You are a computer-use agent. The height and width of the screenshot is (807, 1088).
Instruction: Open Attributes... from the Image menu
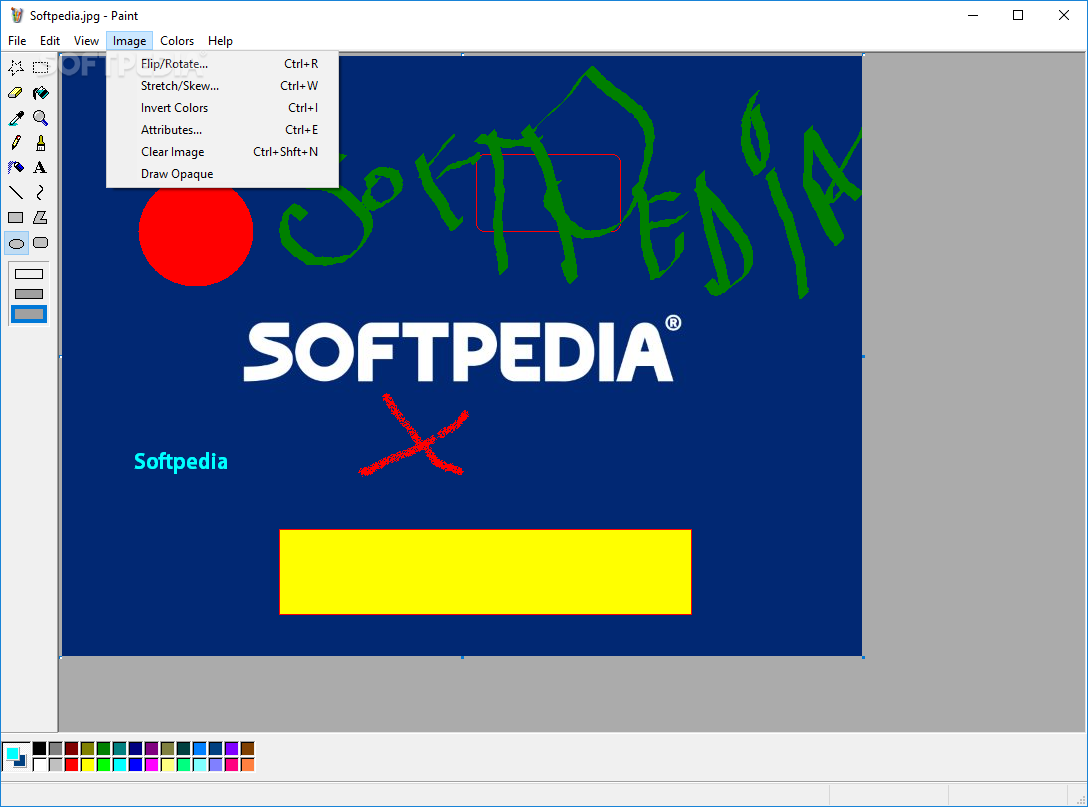pos(222,130)
